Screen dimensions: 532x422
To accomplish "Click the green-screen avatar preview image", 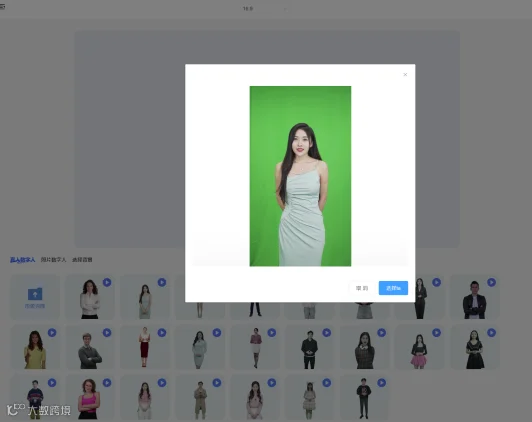I will click(x=300, y=176).
